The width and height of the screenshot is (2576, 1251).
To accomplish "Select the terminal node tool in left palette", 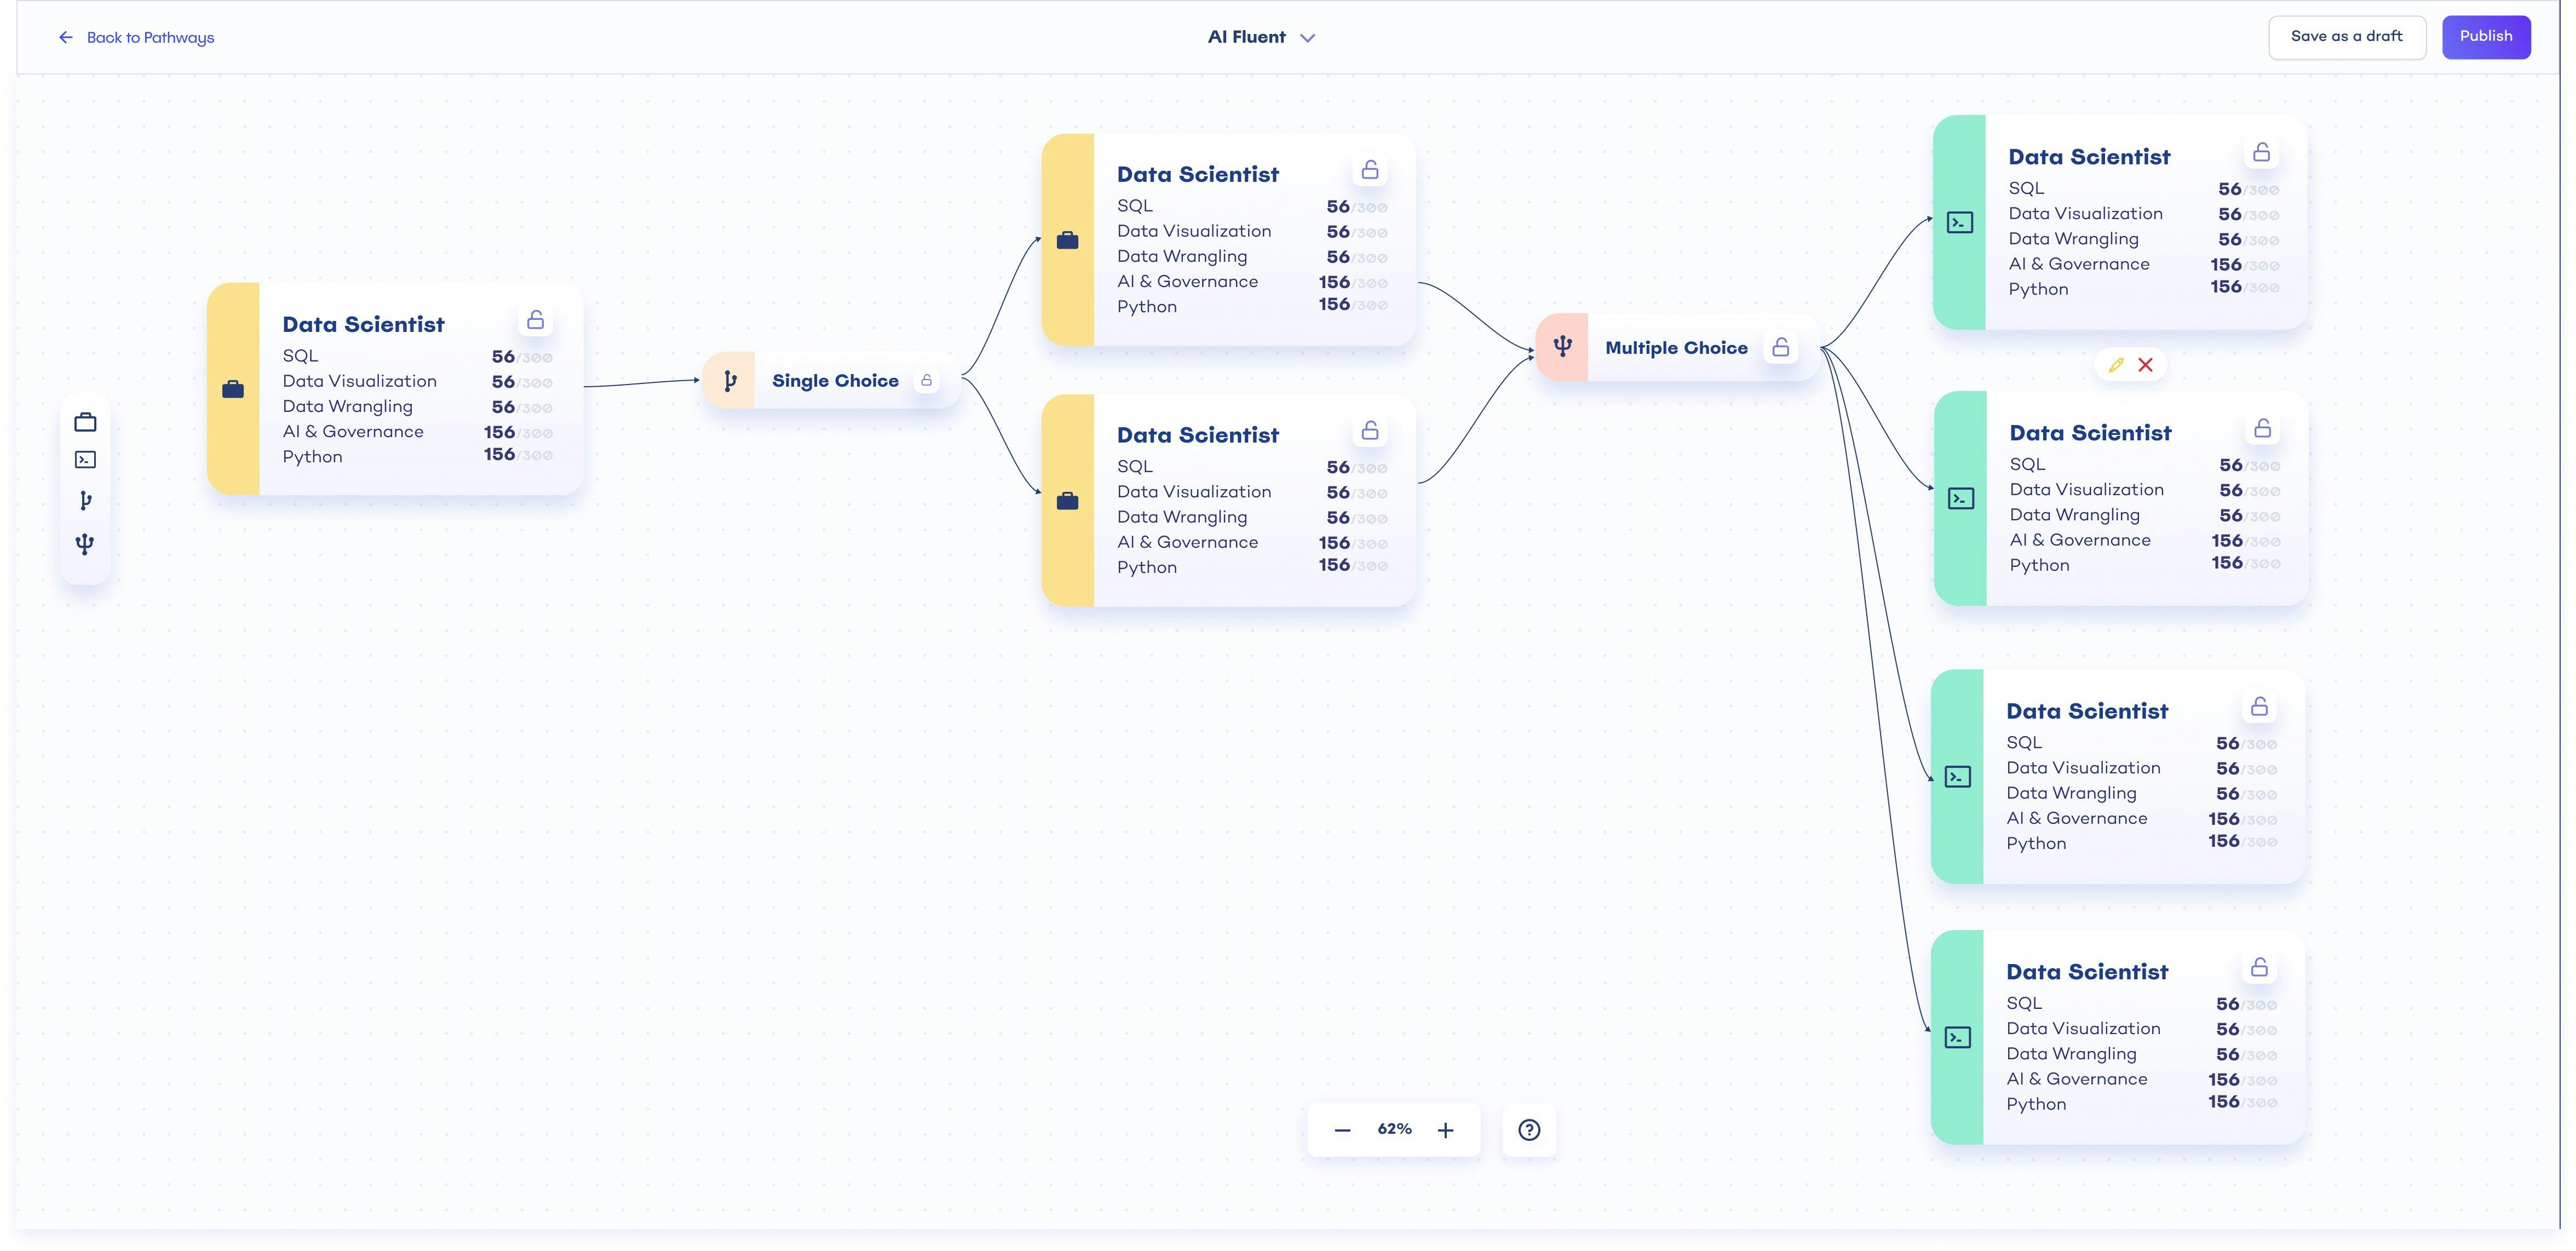I will [85, 460].
